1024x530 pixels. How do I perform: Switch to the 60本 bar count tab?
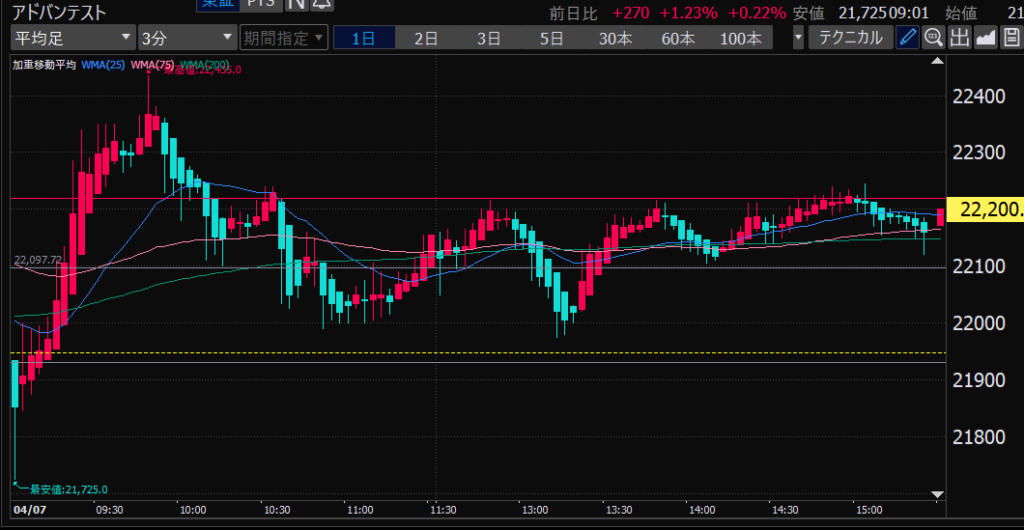(677, 39)
